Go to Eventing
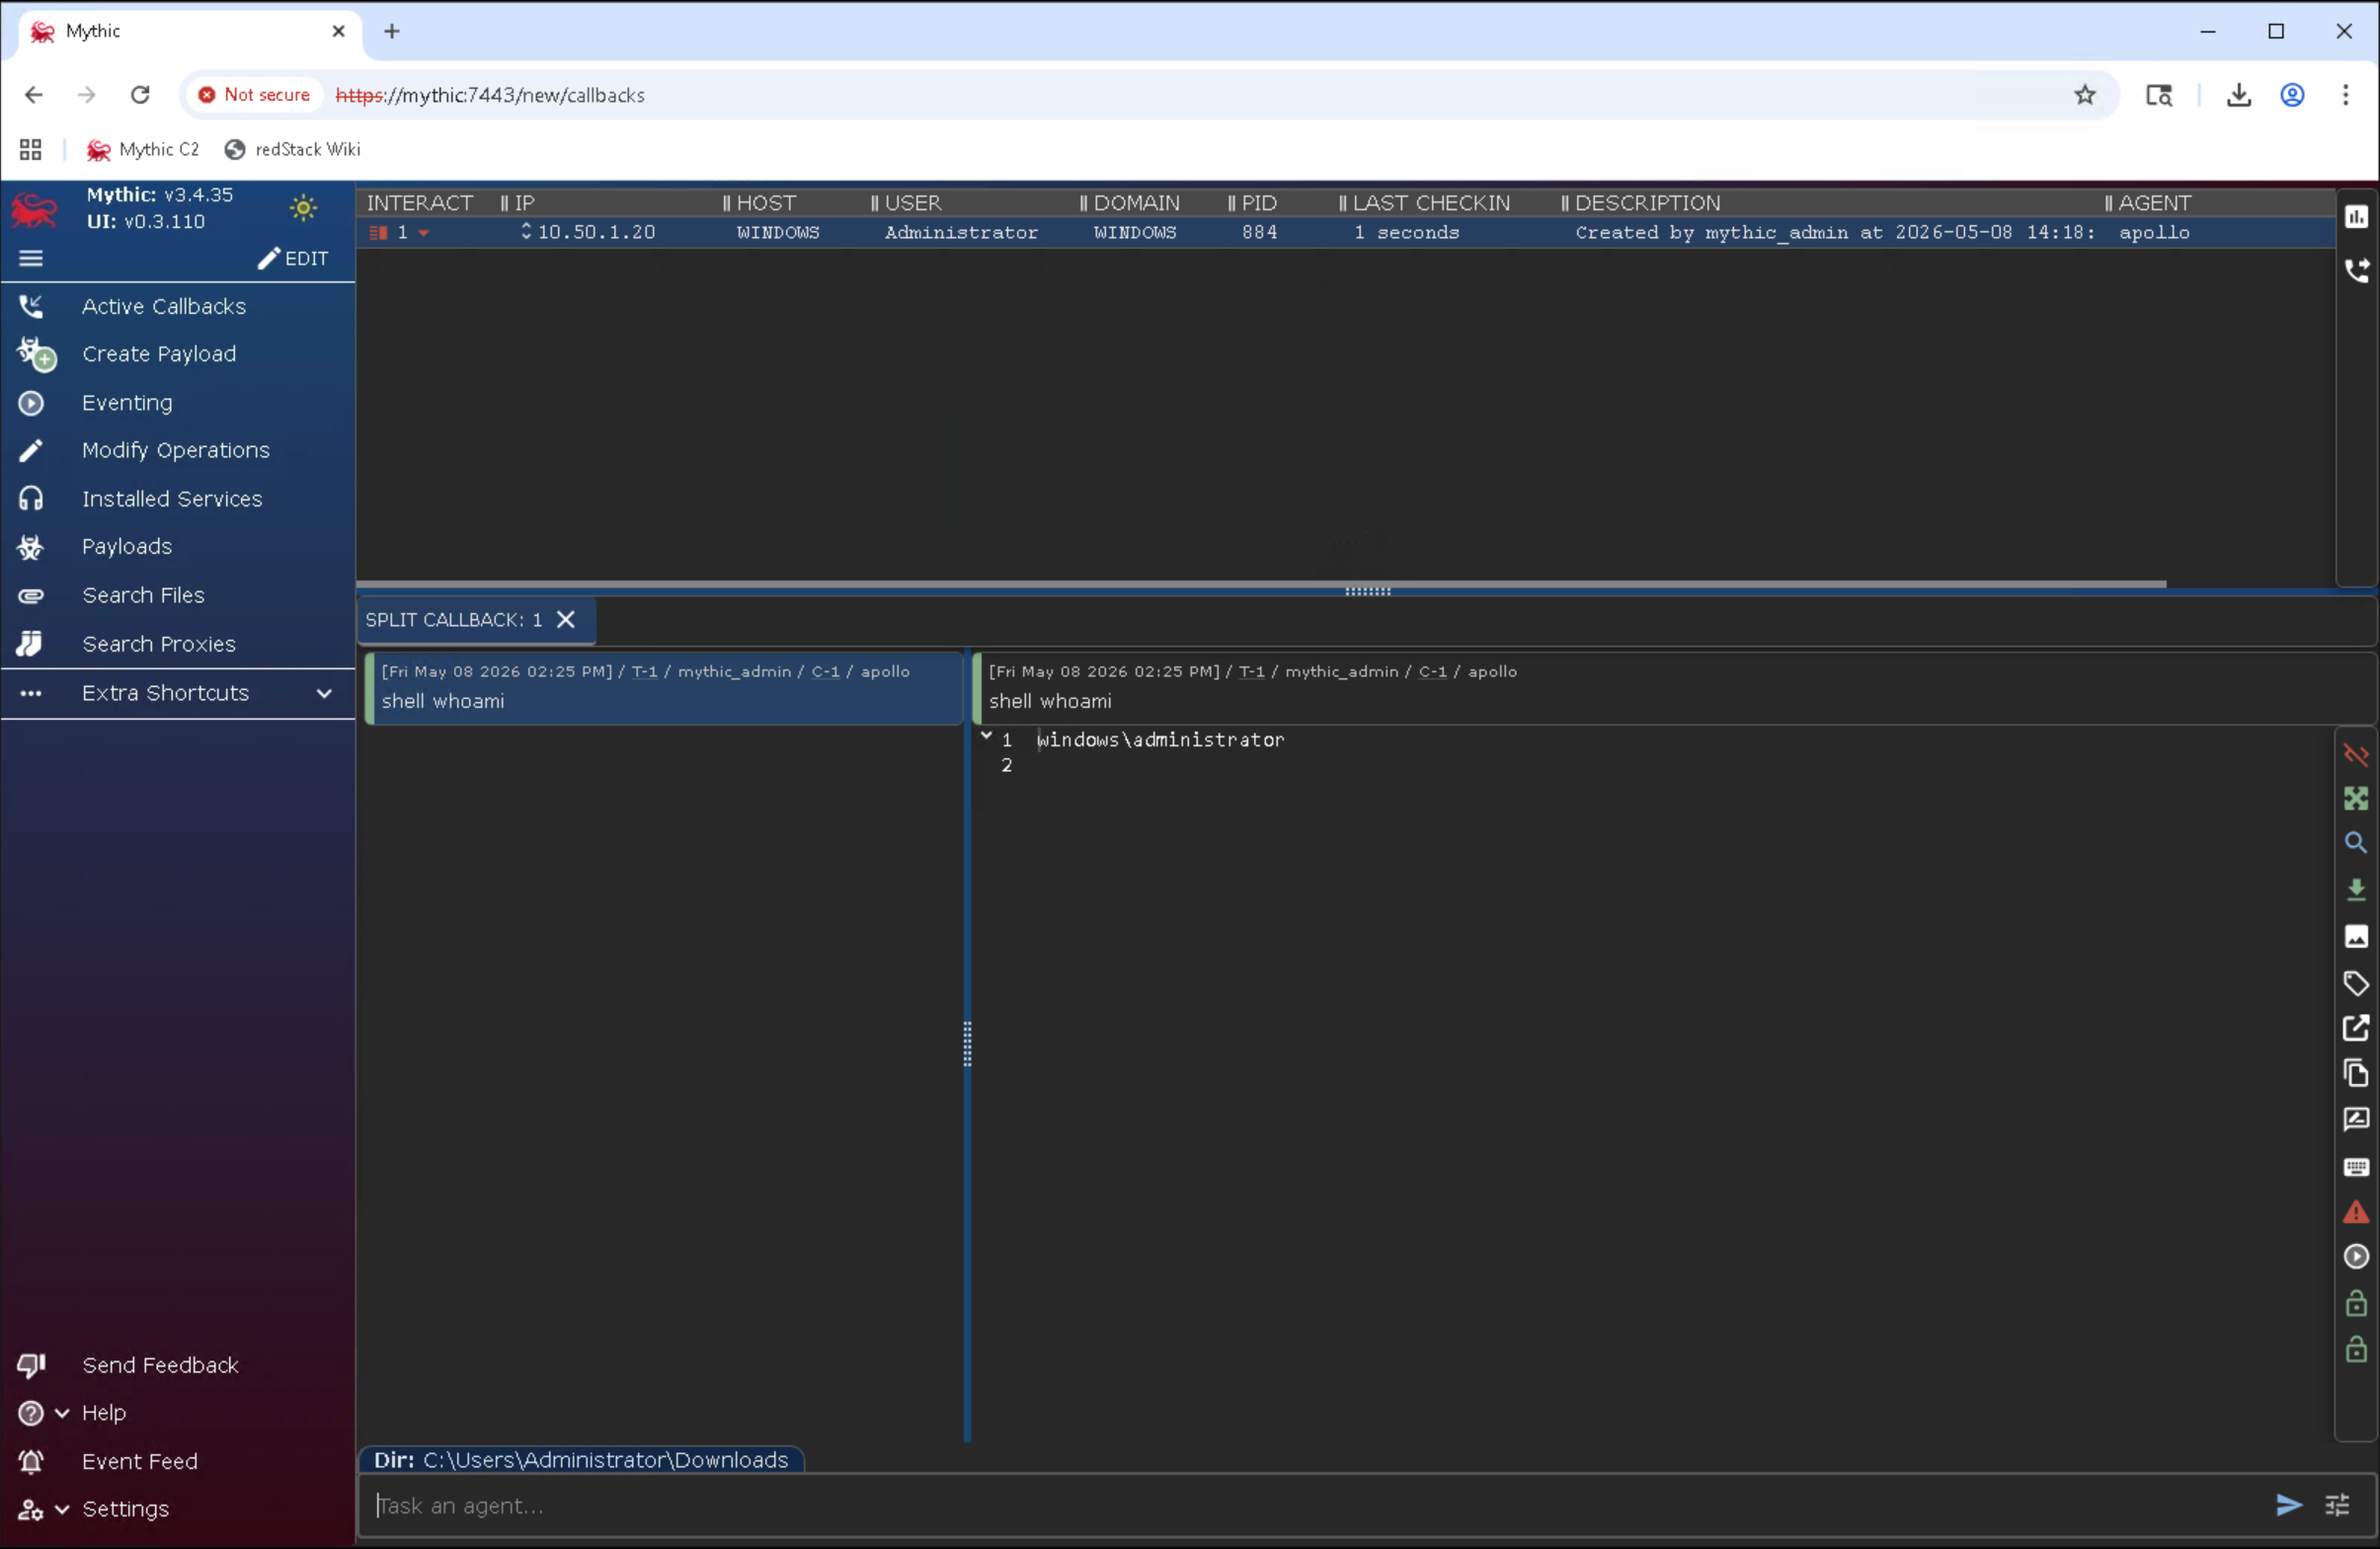The width and height of the screenshot is (2380, 1549). pyautogui.click(x=127, y=403)
